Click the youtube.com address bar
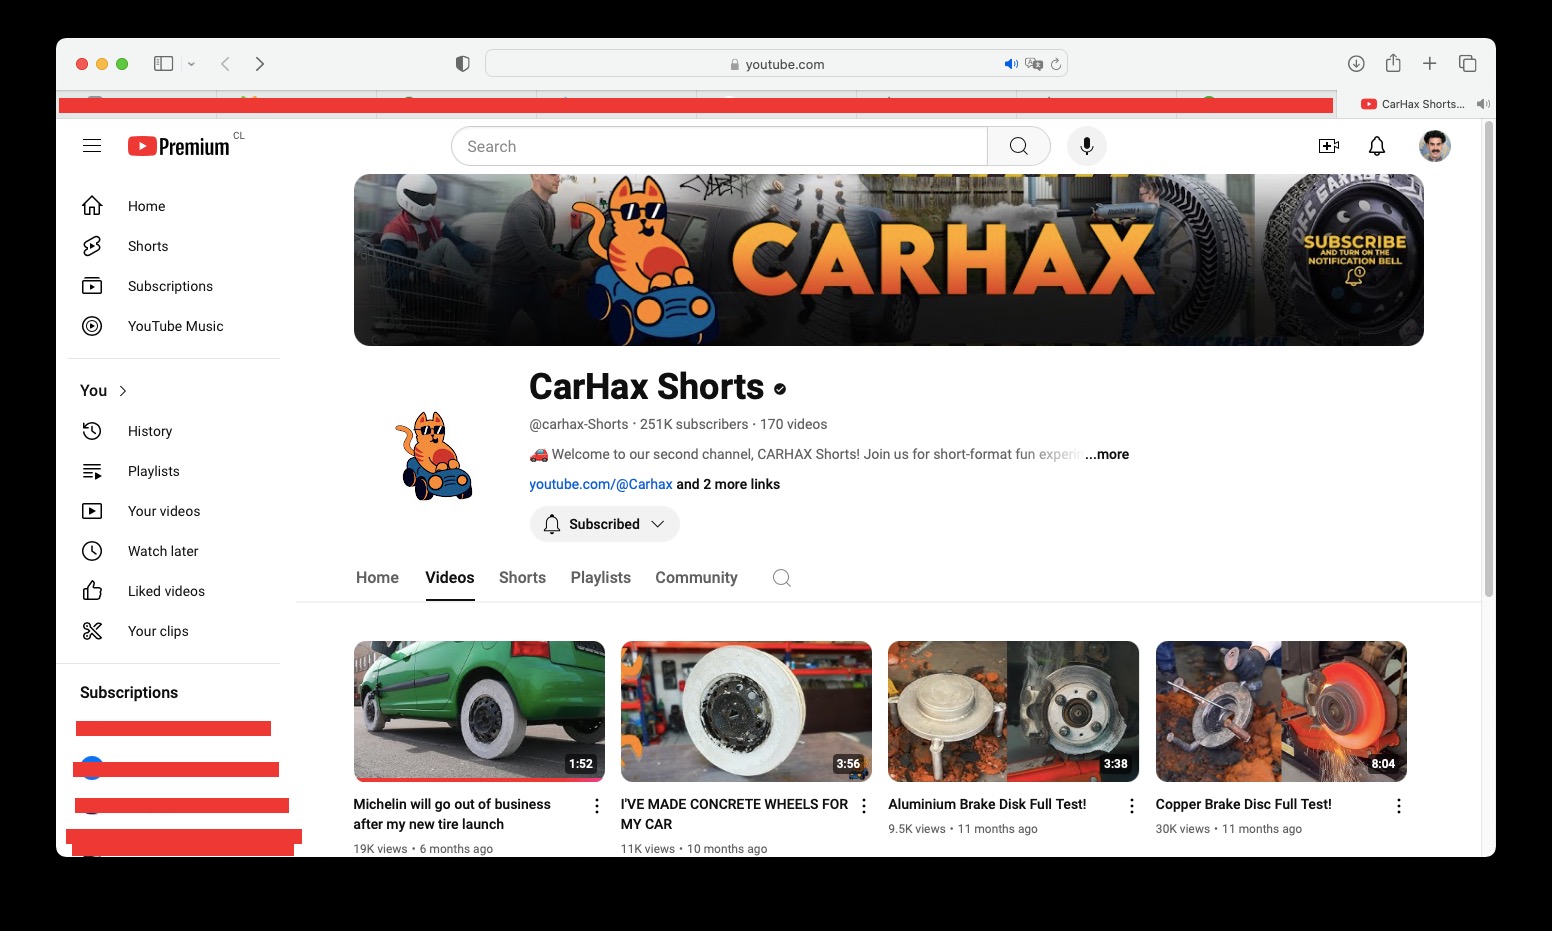Viewport: 1552px width, 931px height. (777, 64)
